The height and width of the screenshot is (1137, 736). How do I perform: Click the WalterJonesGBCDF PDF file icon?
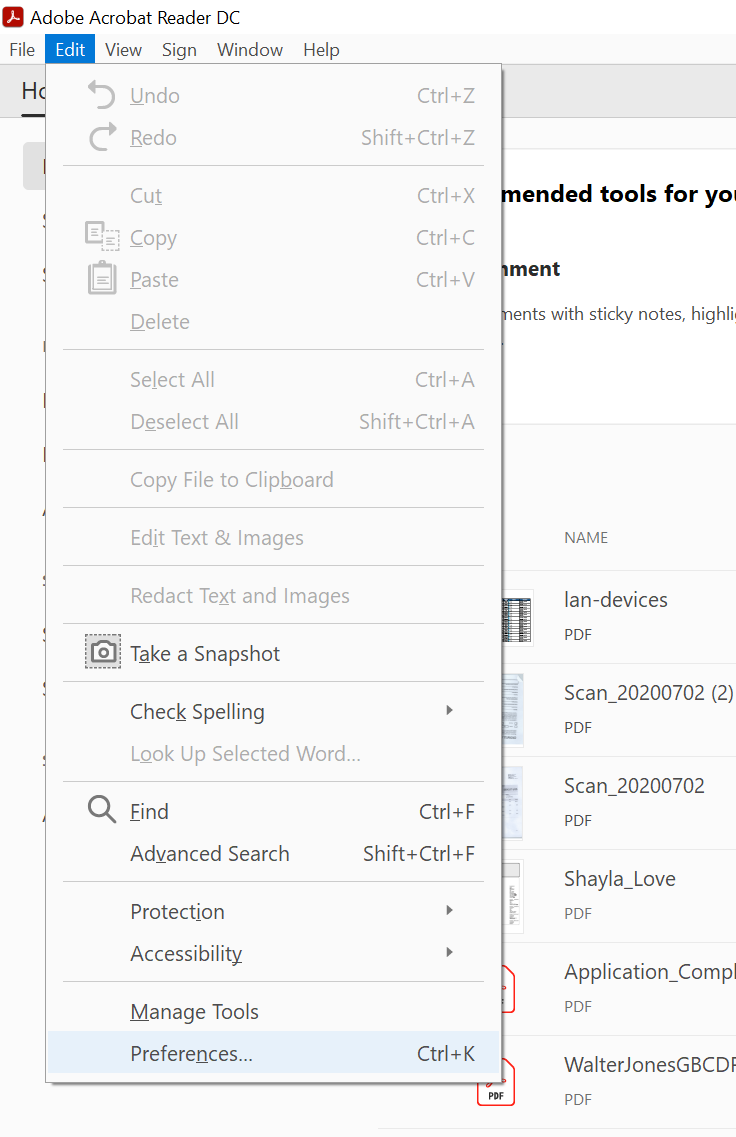pos(496,1082)
